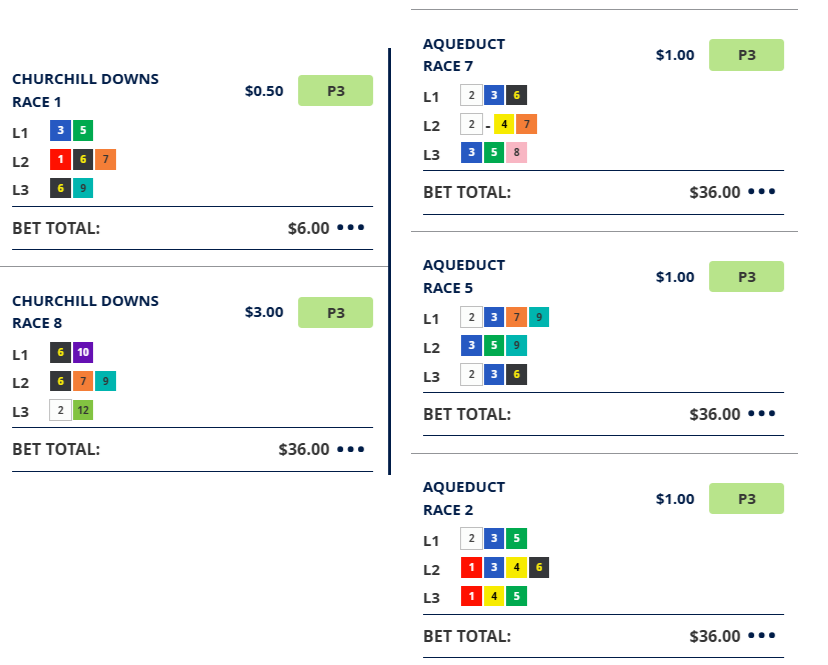Image resolution: width=828 pixels, height=665 pixels.
Task: Click P3 button for Churchill Downs Race 1
Action: point(336,91)
